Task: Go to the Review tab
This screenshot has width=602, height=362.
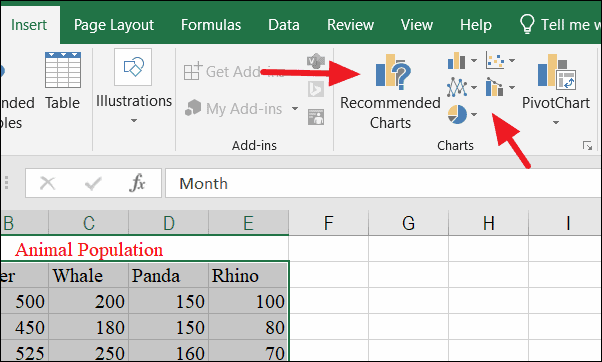Action: click(x=351, y=25)
